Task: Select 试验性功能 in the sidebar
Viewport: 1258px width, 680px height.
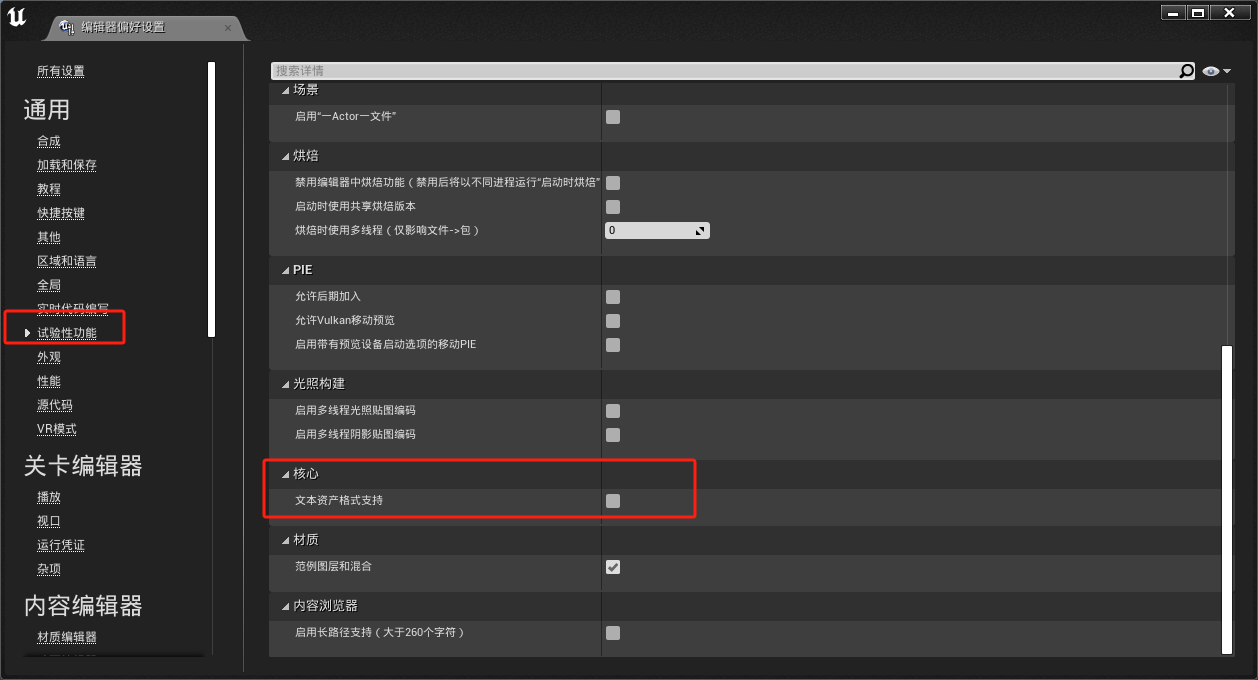Action: pos(66,333)
